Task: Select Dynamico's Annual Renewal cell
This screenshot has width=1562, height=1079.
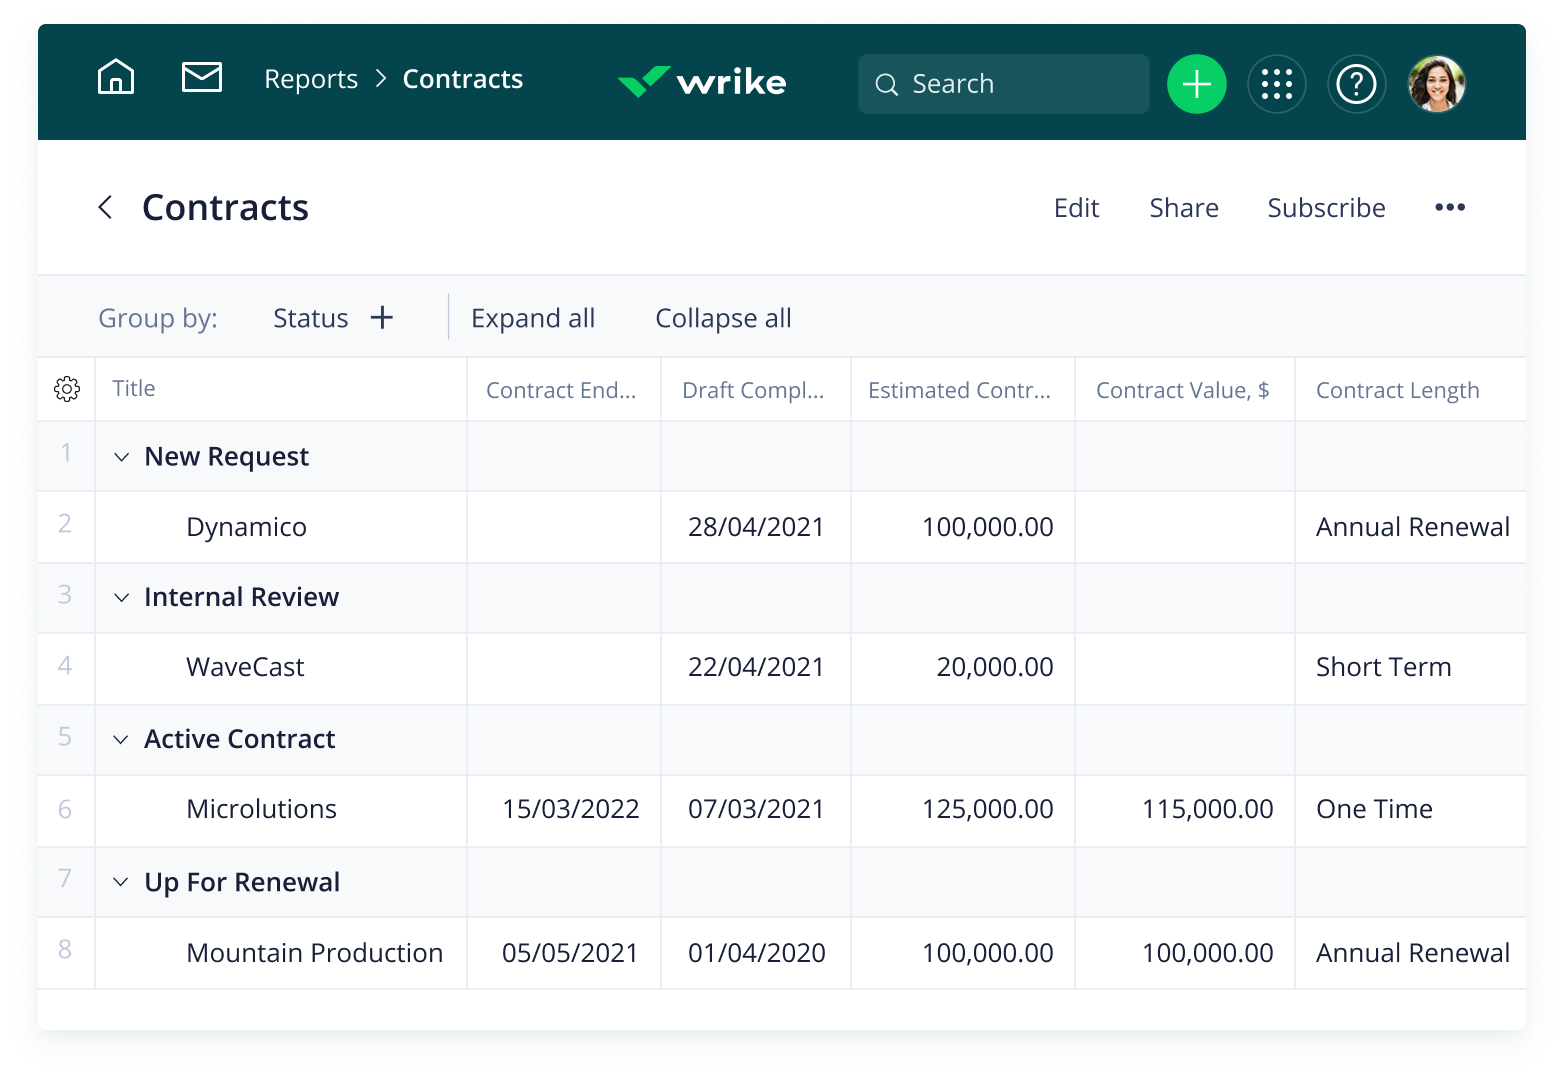Action: pos(1412,527)
